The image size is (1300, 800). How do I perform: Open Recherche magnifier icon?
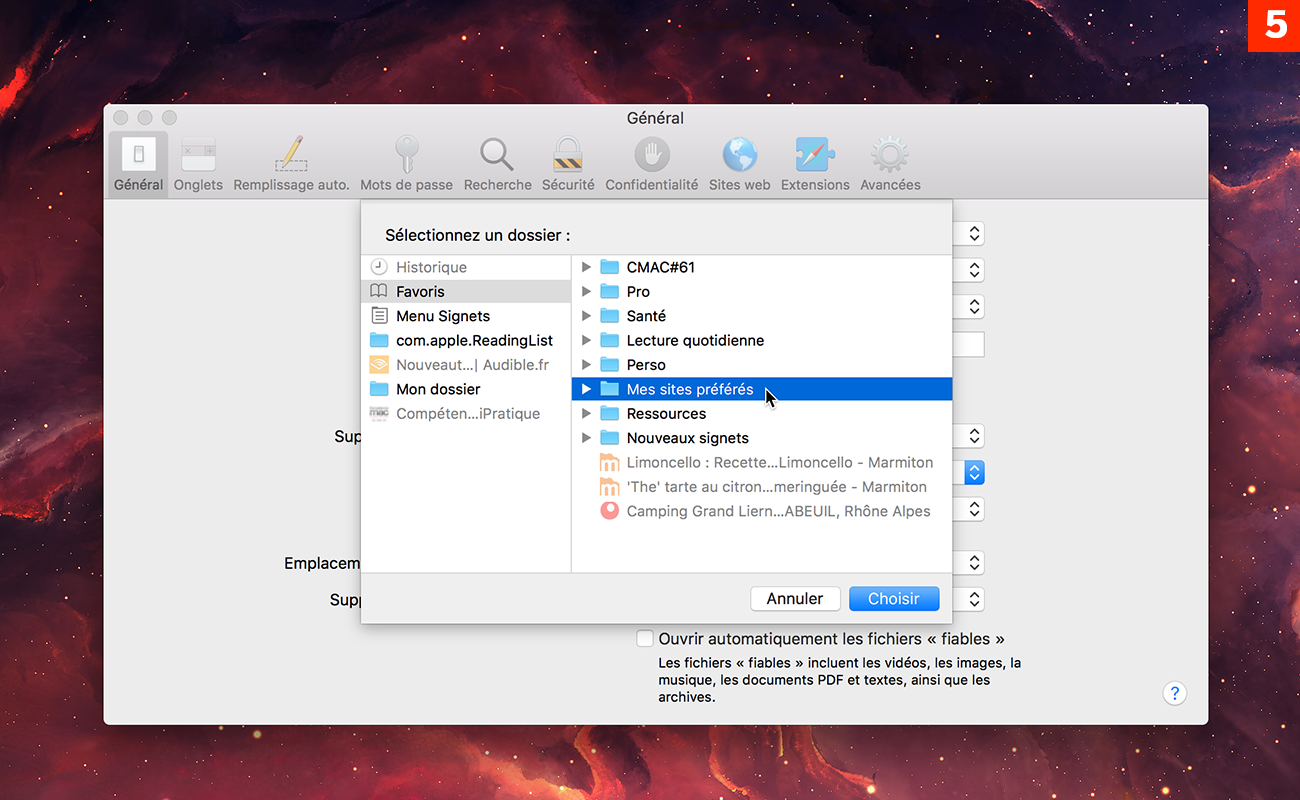497,155
